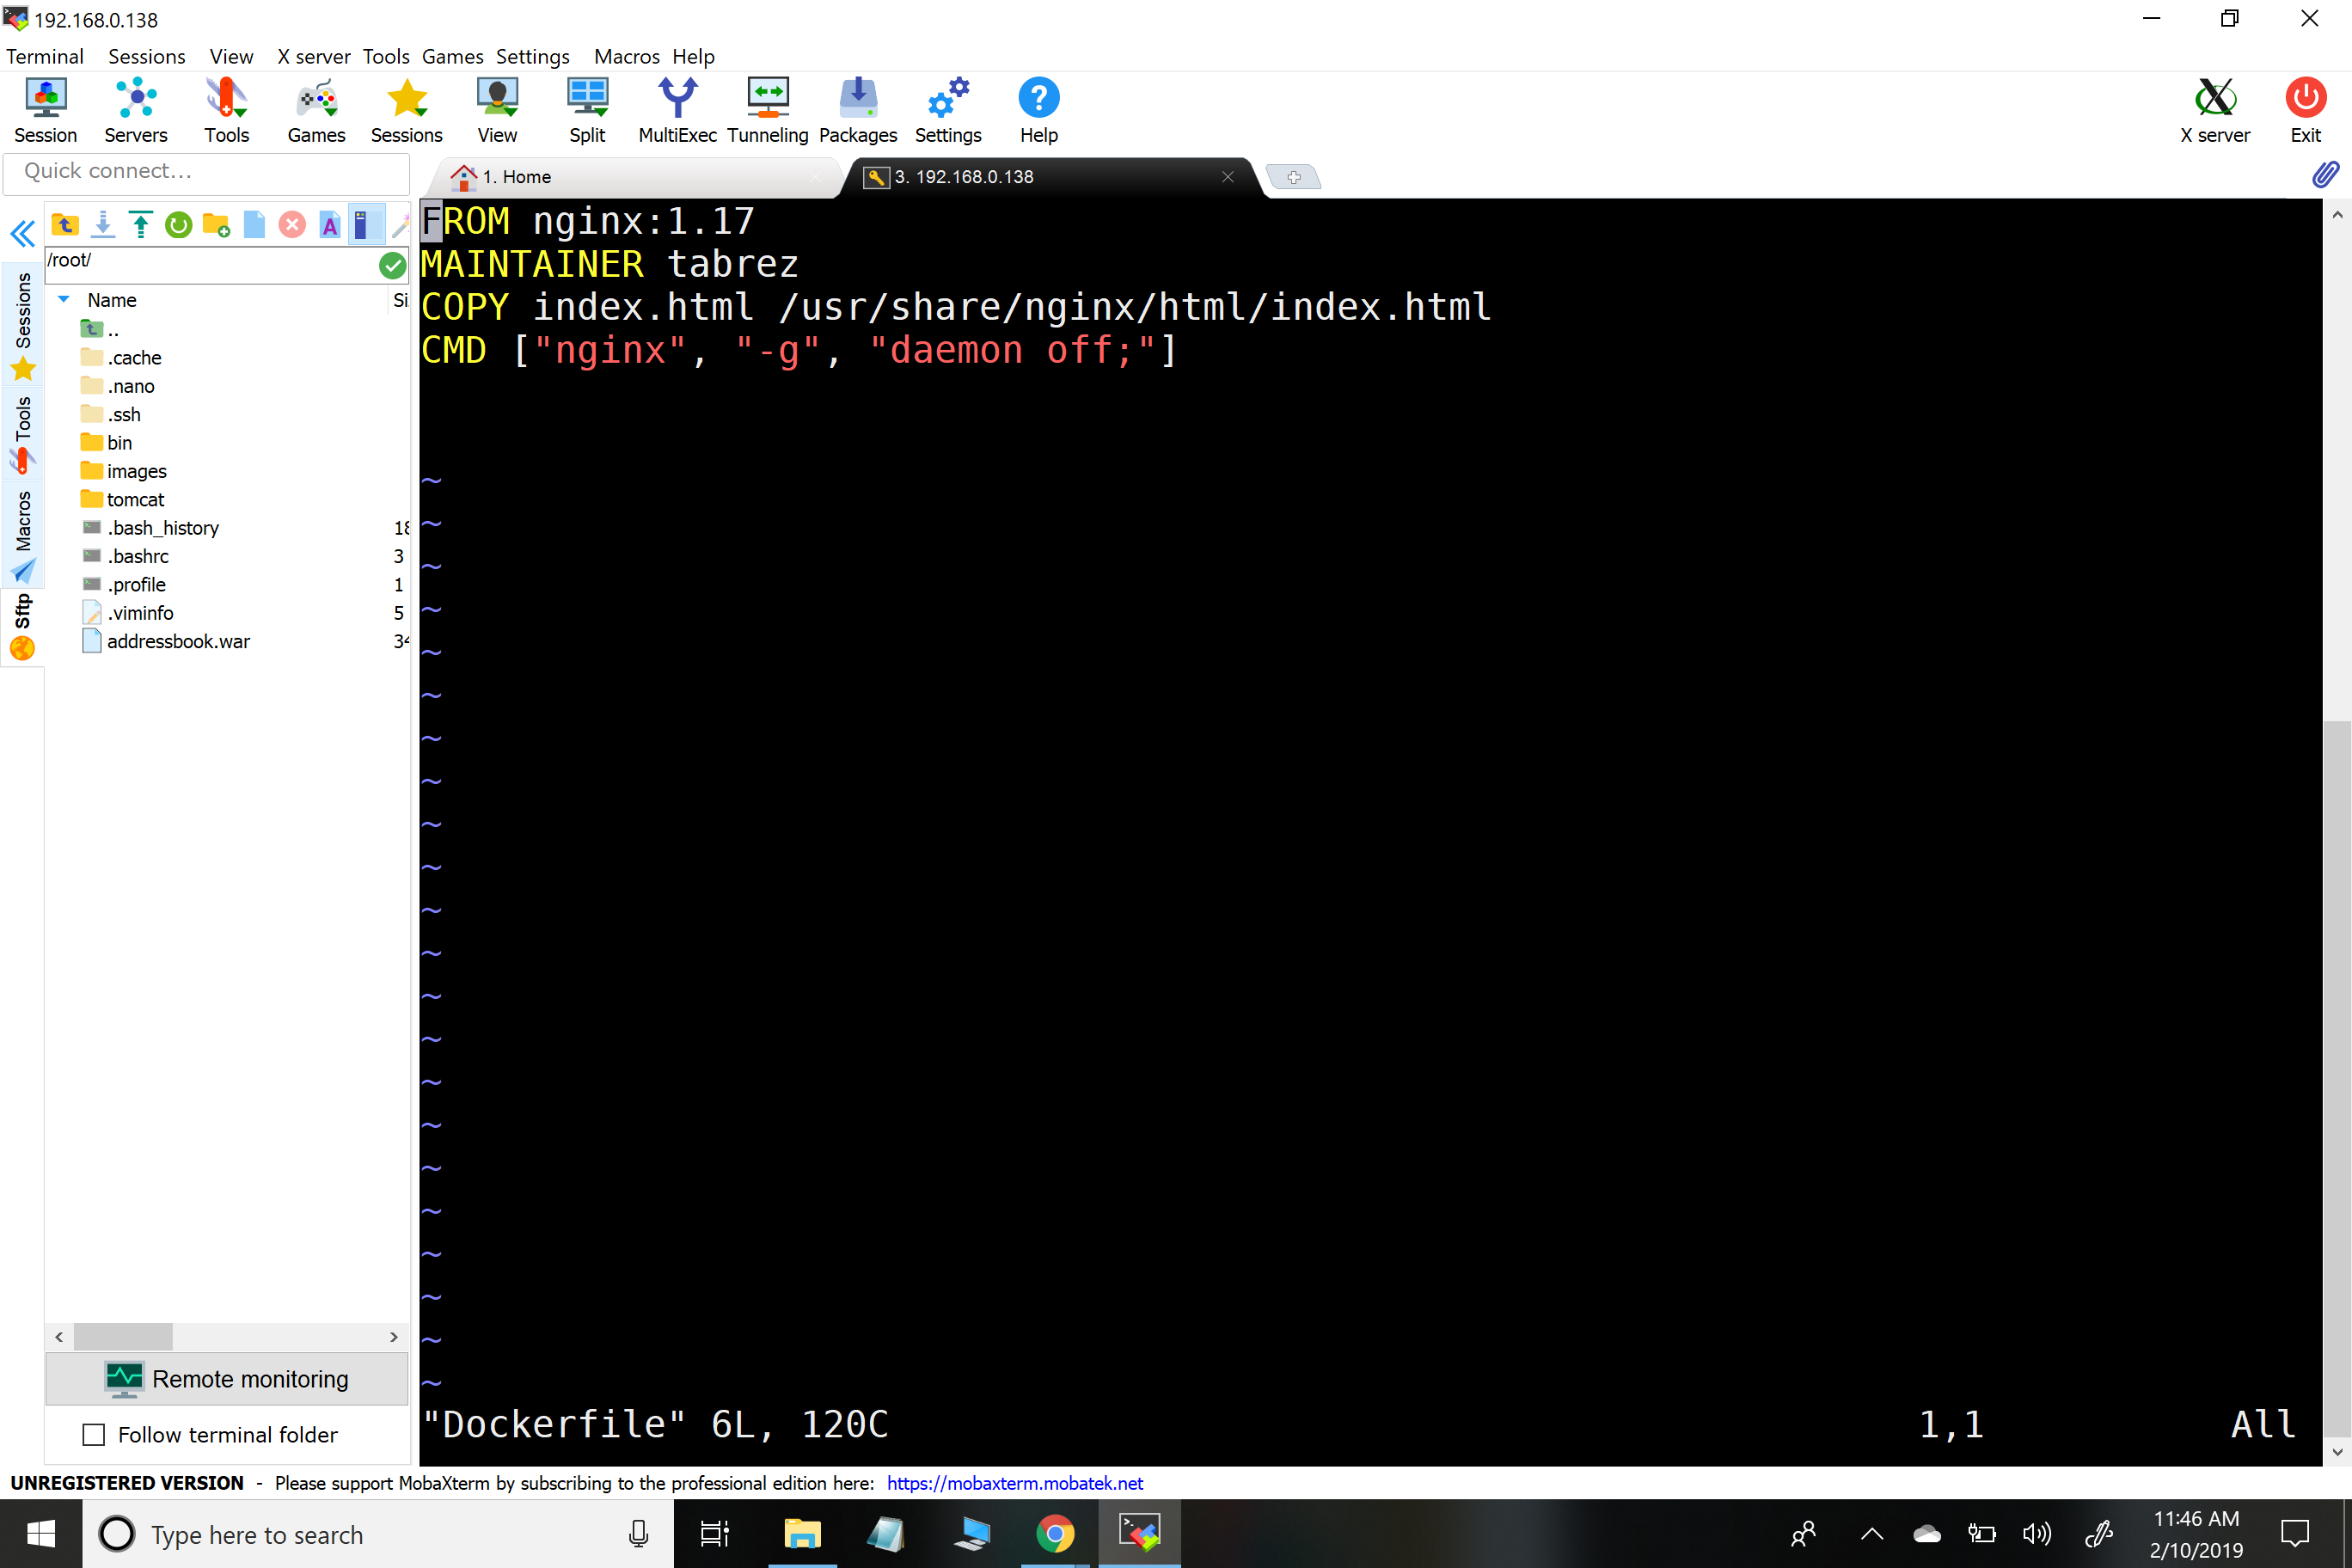2352x1568 pixels.
Task: Click the Quick connect field
Action: pos(206,171)
